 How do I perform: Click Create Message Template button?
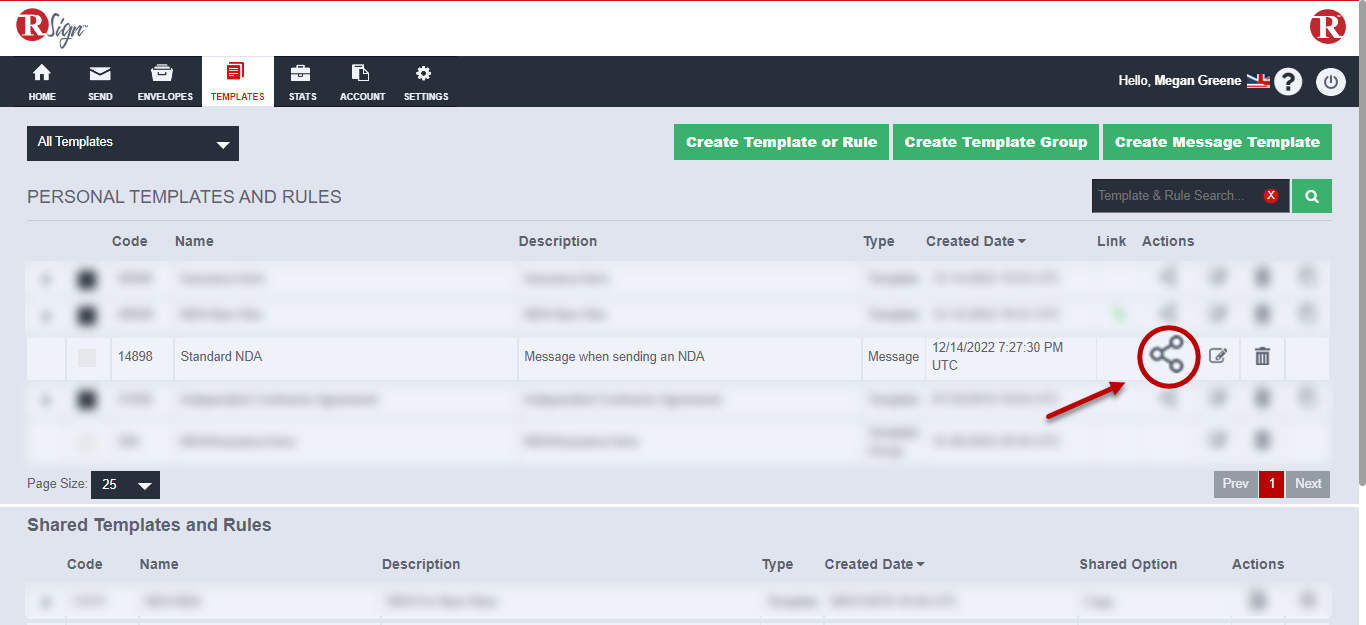[1217, 142]
